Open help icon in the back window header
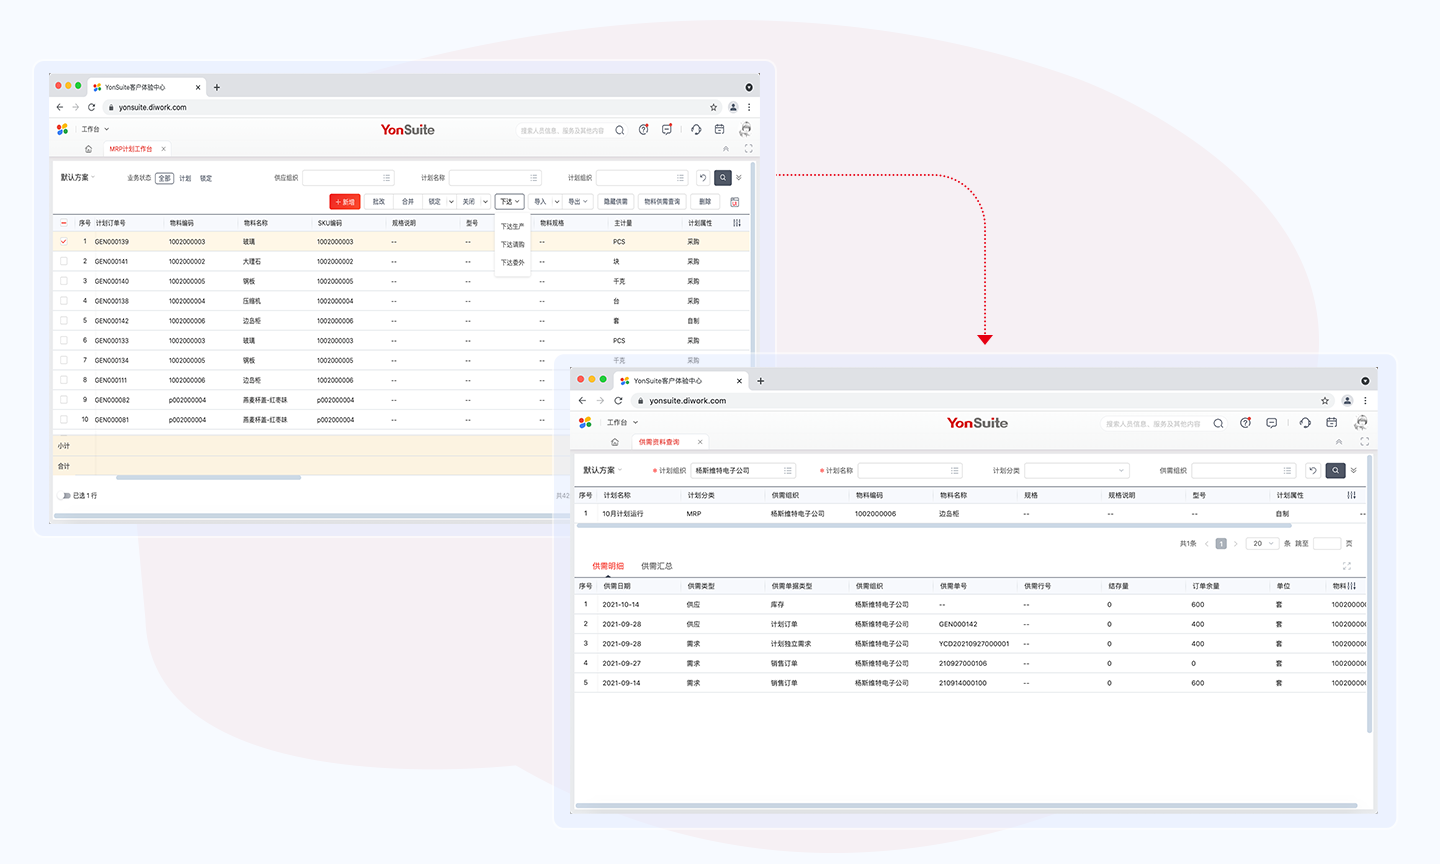Viewport: 1440px width, 864px height. click(x=643, y=130)
